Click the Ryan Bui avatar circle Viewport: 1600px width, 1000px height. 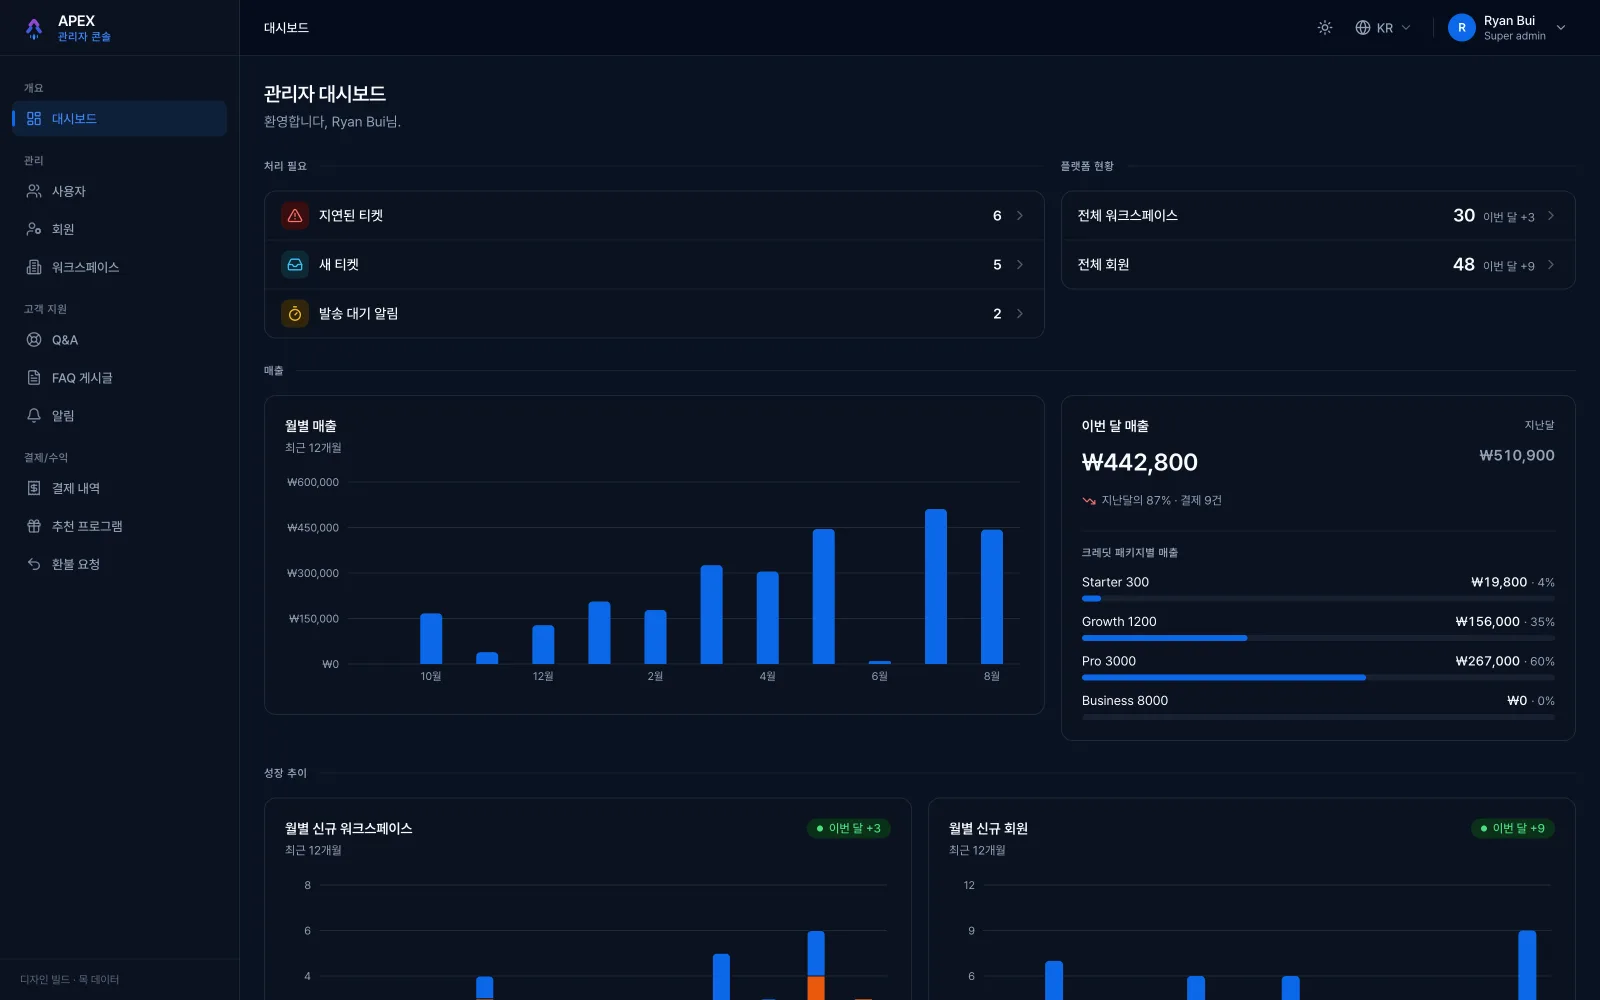pyautogui.click(x=1462, y=28)
